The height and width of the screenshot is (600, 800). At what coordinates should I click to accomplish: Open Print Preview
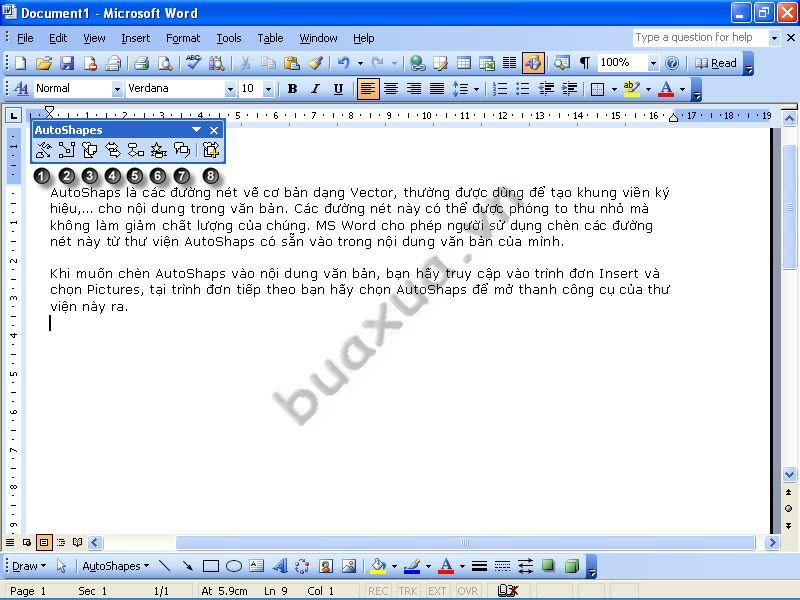coord(165,63)
